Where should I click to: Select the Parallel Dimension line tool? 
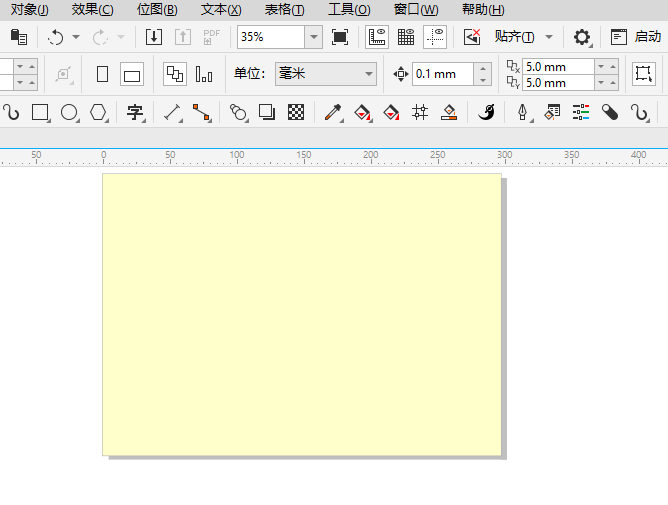tap(173, 113)
